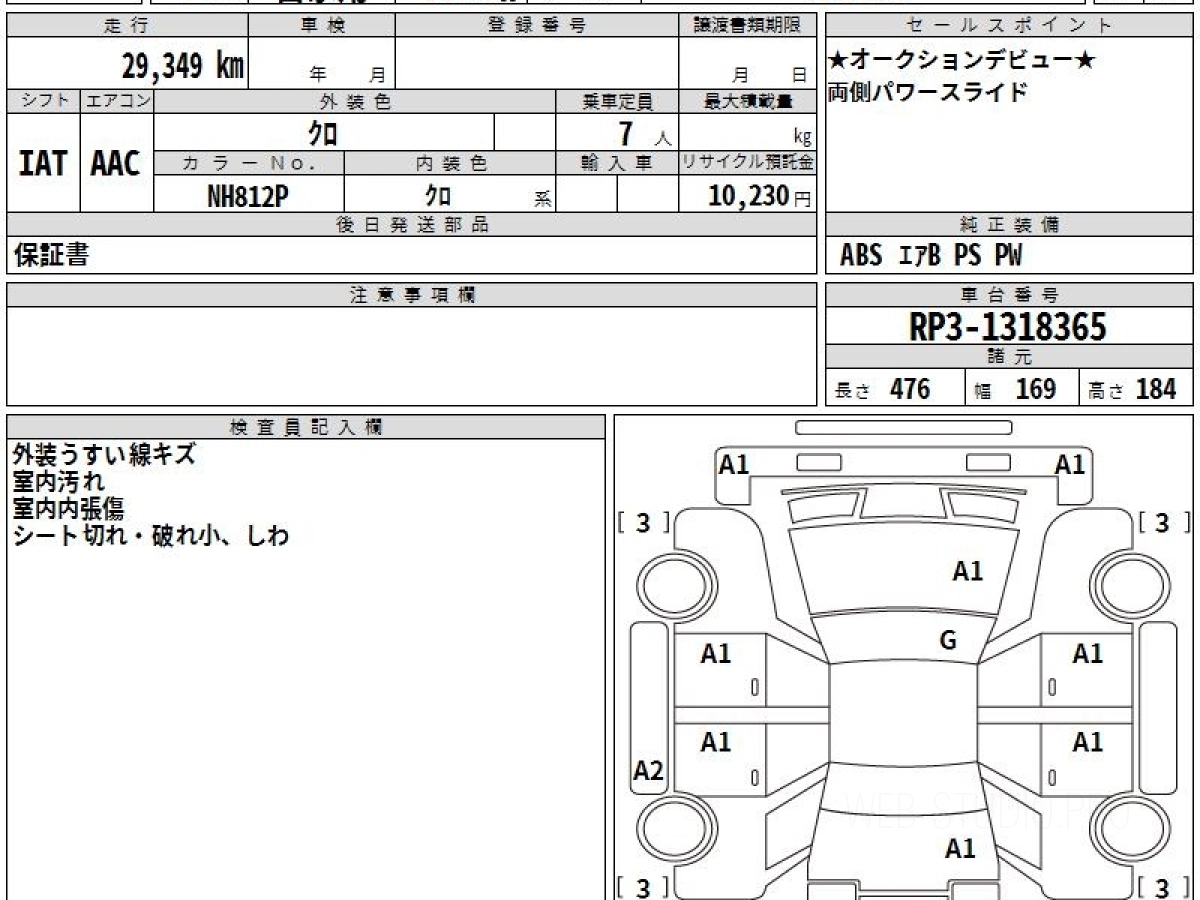The height and width of the screenshot is (900, 1200).
Task: Click the 譲渡書類期限 header
Action: (747, 26)
